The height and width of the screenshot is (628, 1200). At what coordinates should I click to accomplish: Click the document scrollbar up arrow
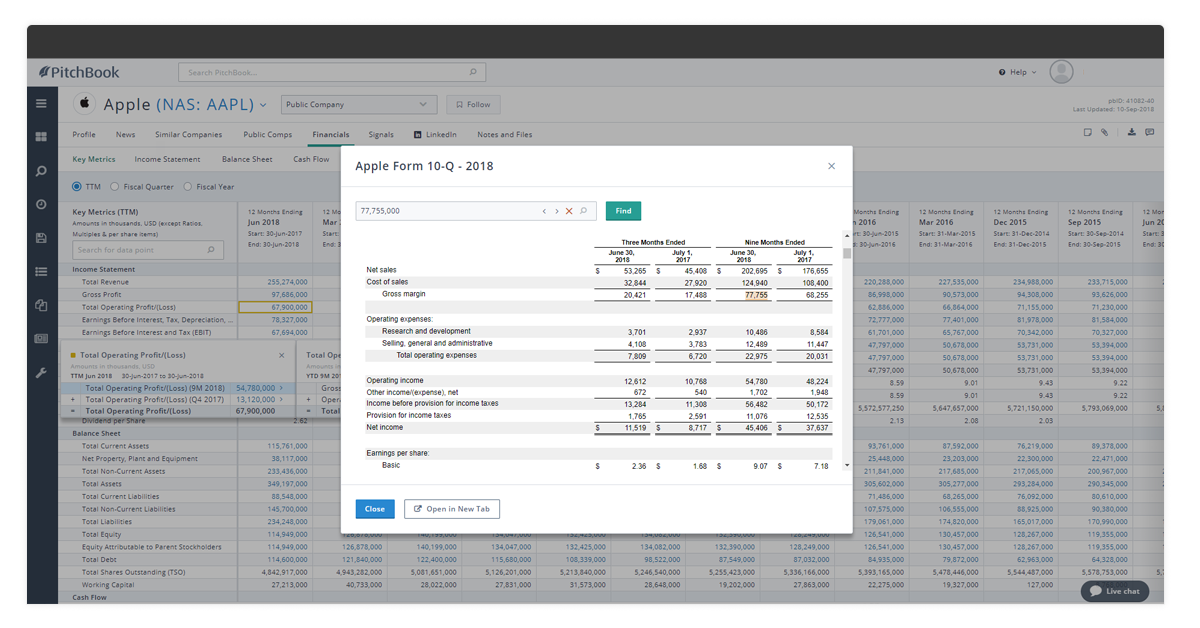(x=847, y=236)
